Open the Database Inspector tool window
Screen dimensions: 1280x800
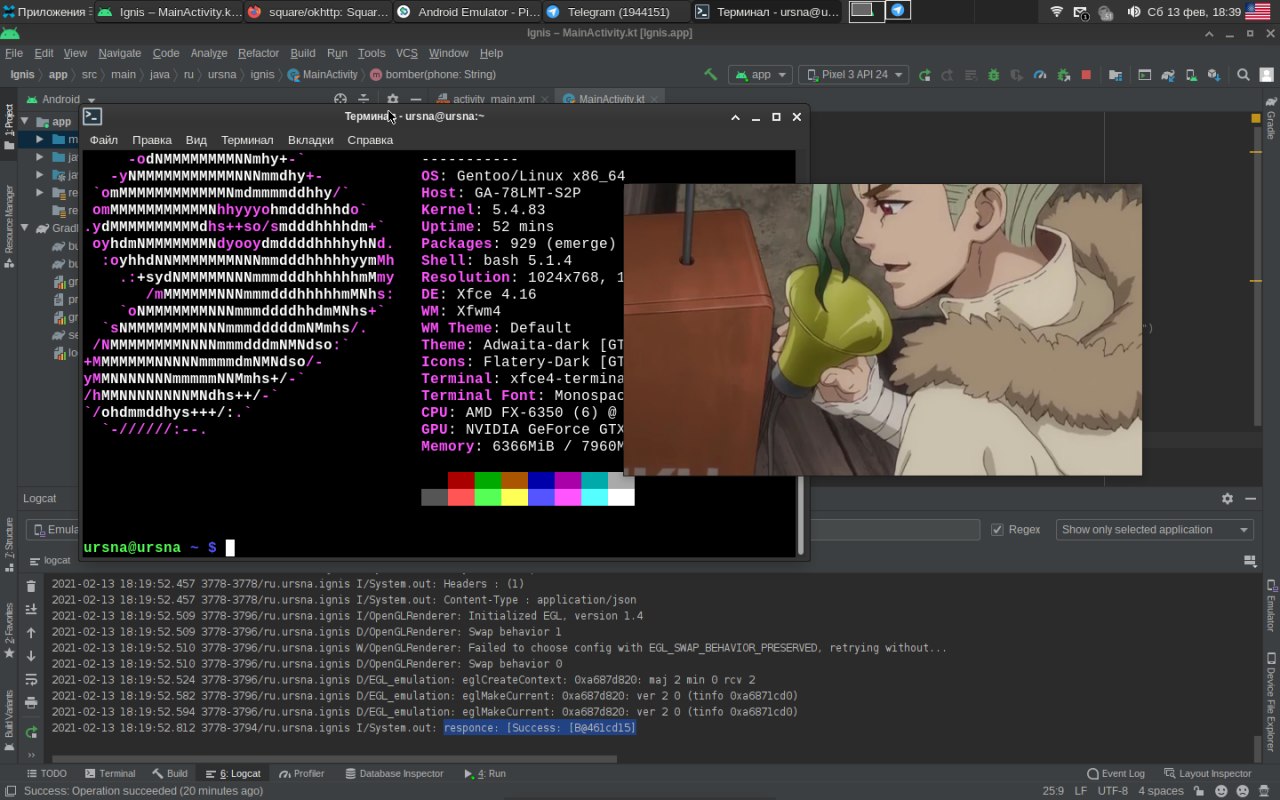pos(394,774)
